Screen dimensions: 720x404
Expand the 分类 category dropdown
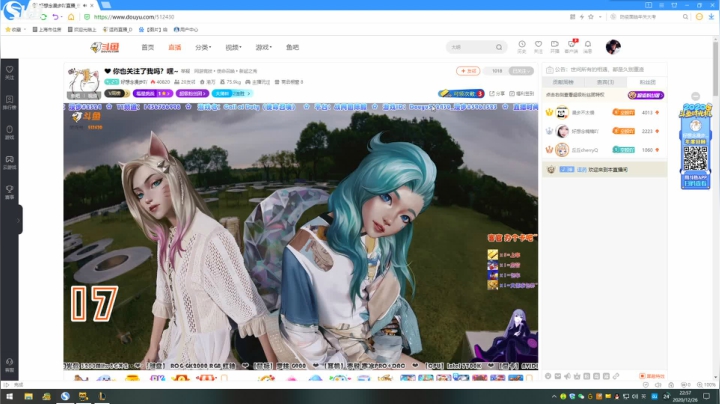pyautogui.click(x=203, y=47)
